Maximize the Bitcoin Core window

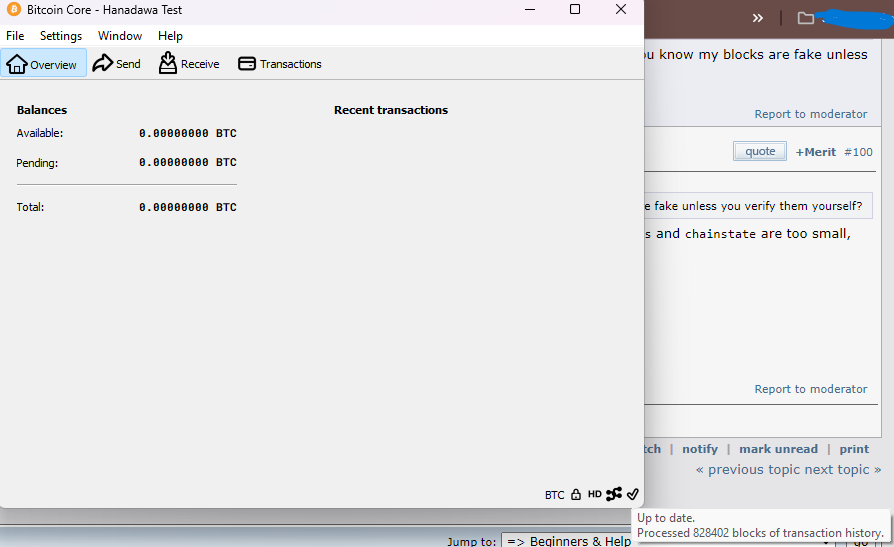click(575, 9)
